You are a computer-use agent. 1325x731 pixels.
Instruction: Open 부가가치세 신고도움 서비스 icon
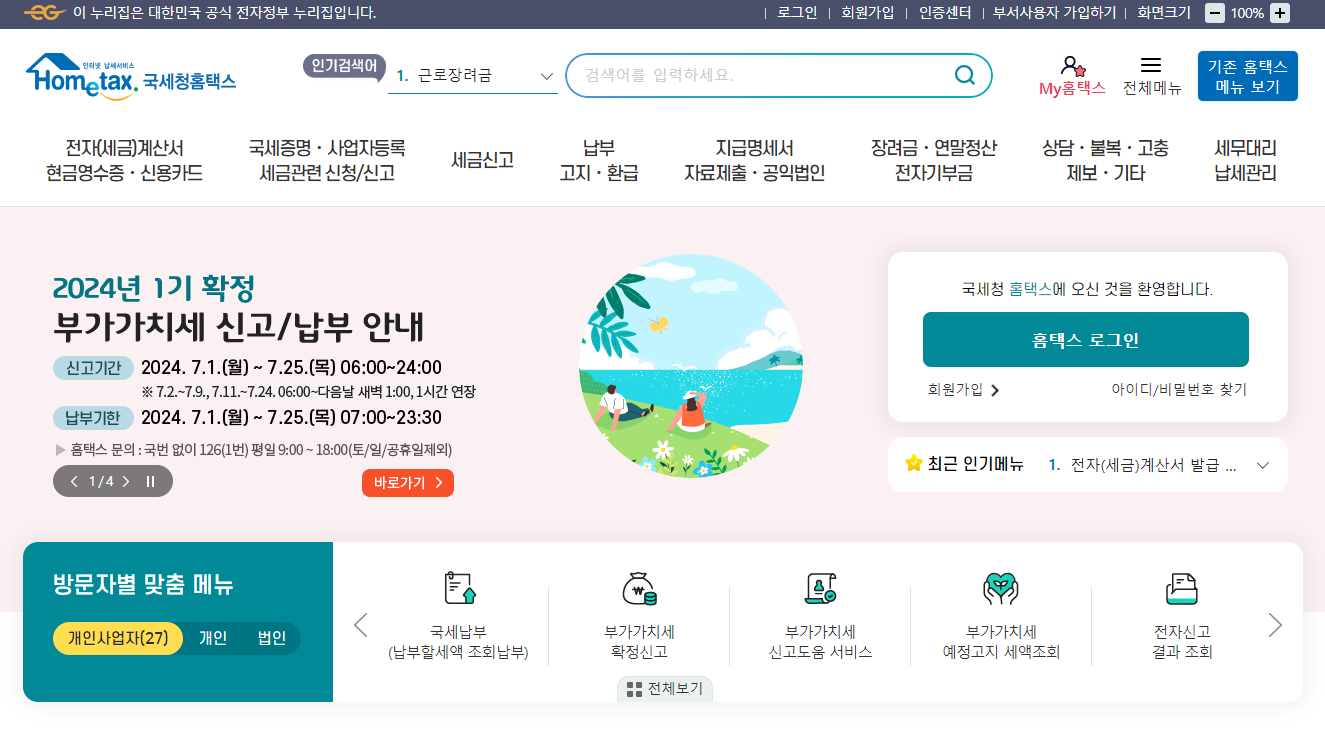pos(820,586)
